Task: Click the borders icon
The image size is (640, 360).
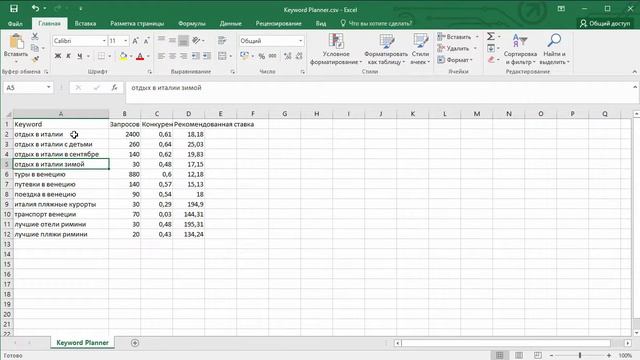Action: 101,56
